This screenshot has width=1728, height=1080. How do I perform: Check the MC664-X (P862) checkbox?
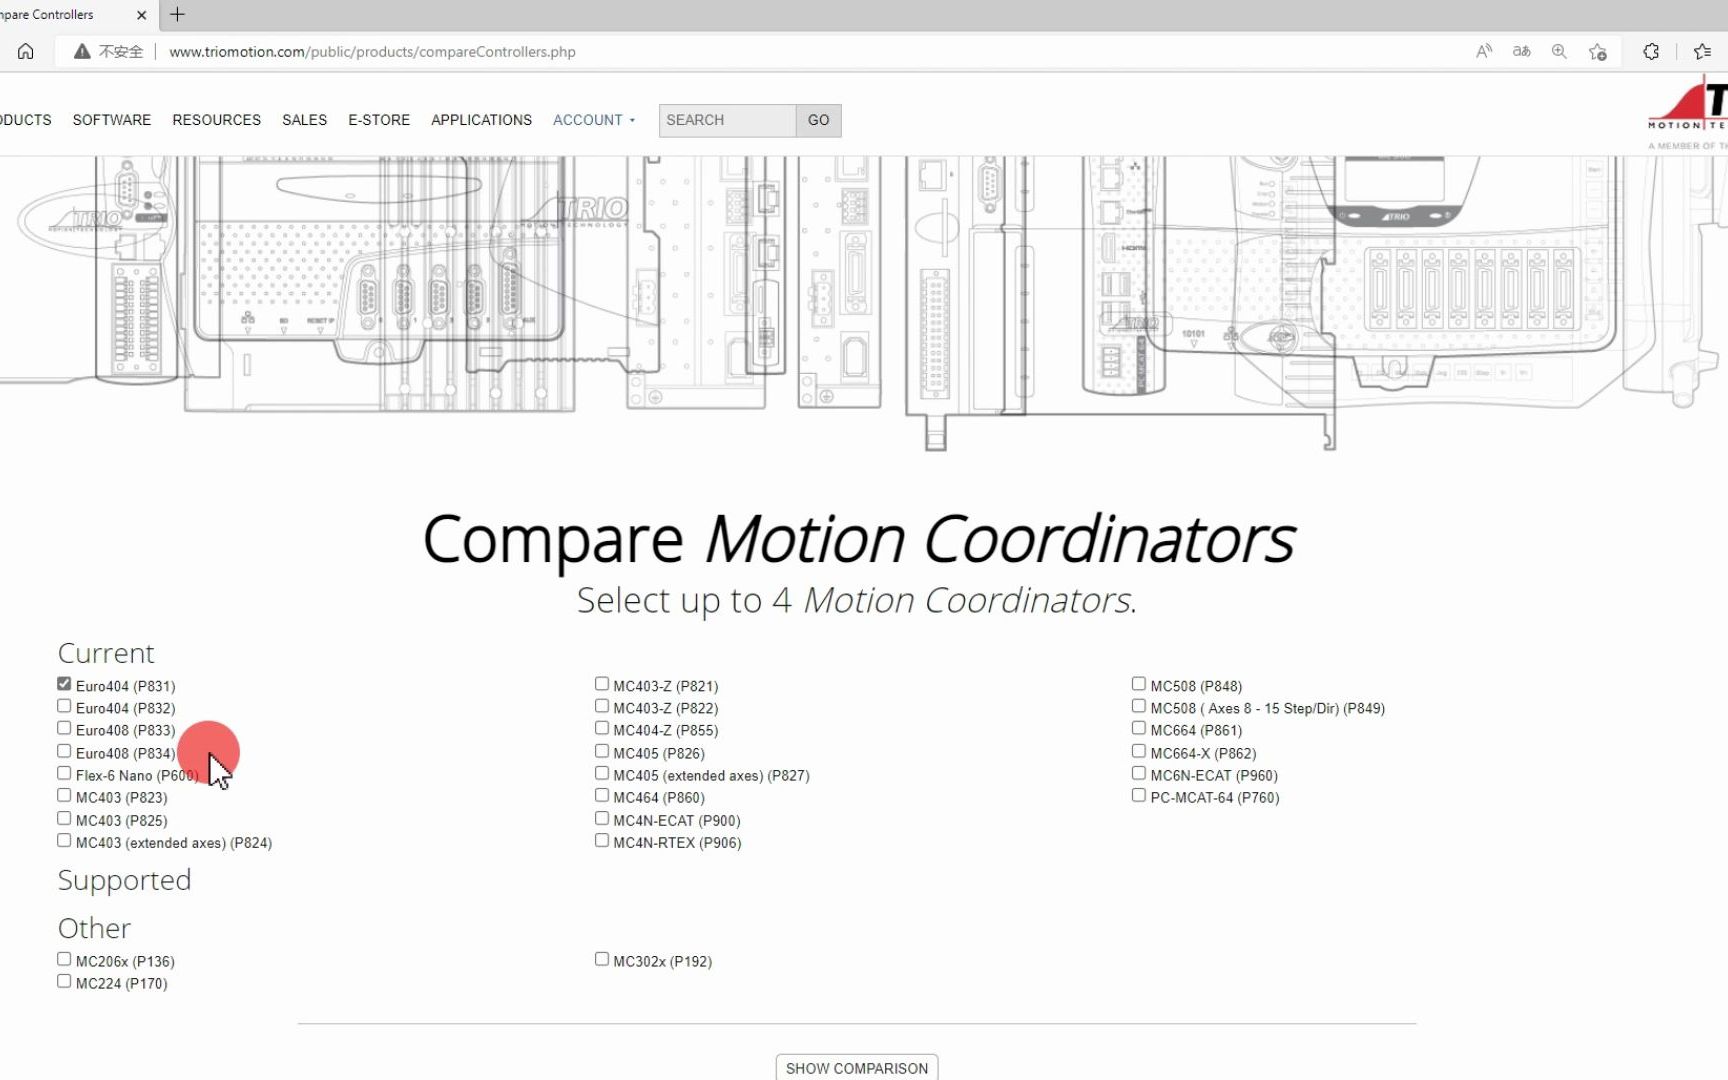pyautogui.click(x=1139, y=751)
